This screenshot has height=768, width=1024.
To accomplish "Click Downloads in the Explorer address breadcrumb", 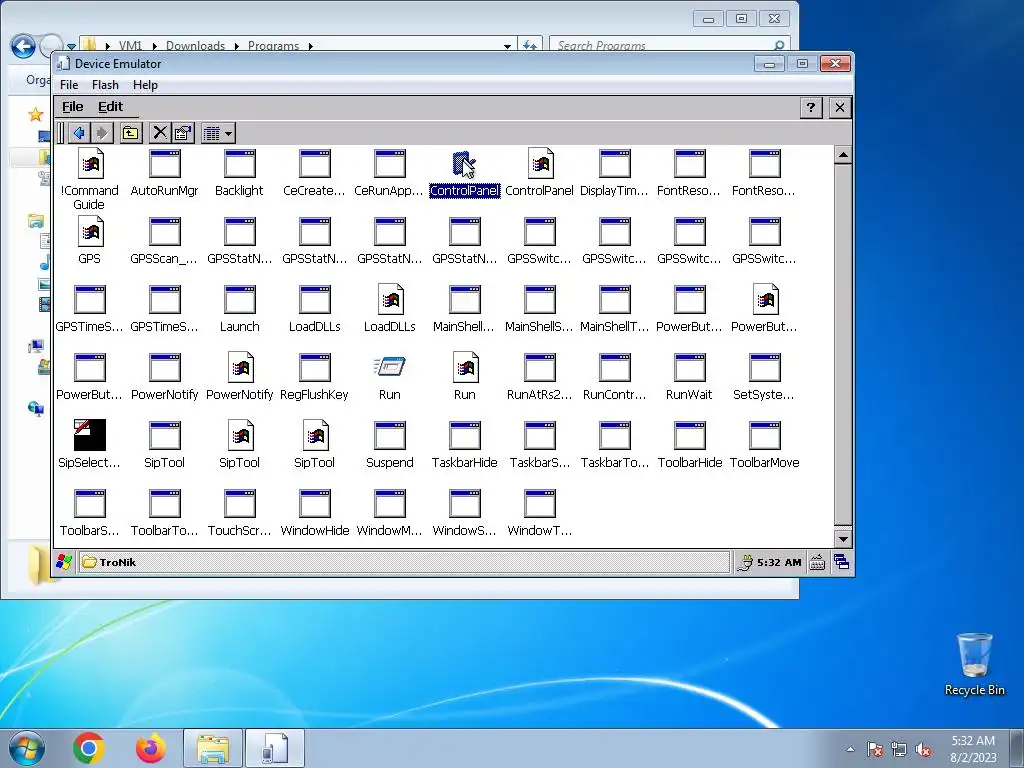I will tap(195, 46).
